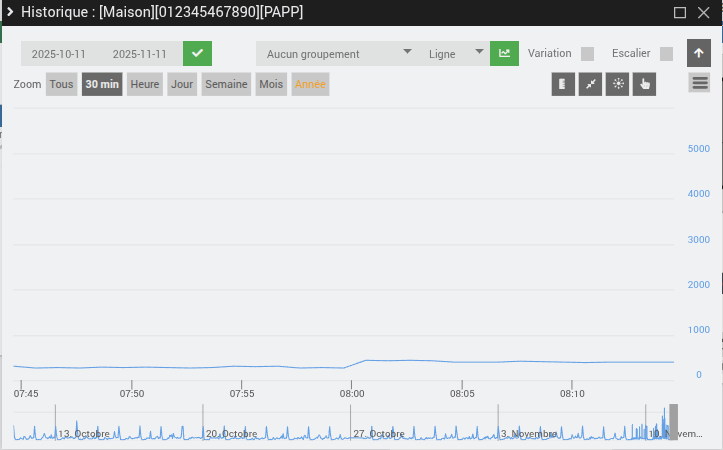Toggle the Variation checkbox
The height and width of the screenshot is (450, 723).
click(x=587, y=54)
